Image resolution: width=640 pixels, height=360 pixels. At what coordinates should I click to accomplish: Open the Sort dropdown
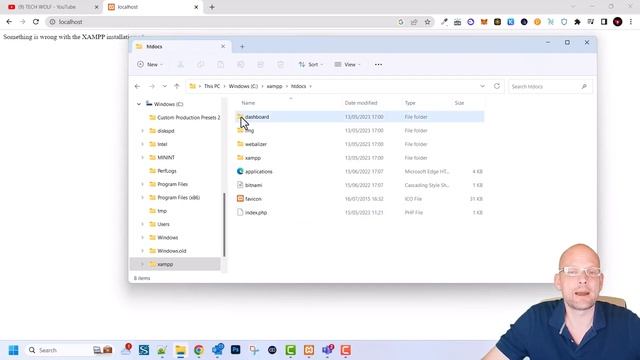[x=311, y=64]
